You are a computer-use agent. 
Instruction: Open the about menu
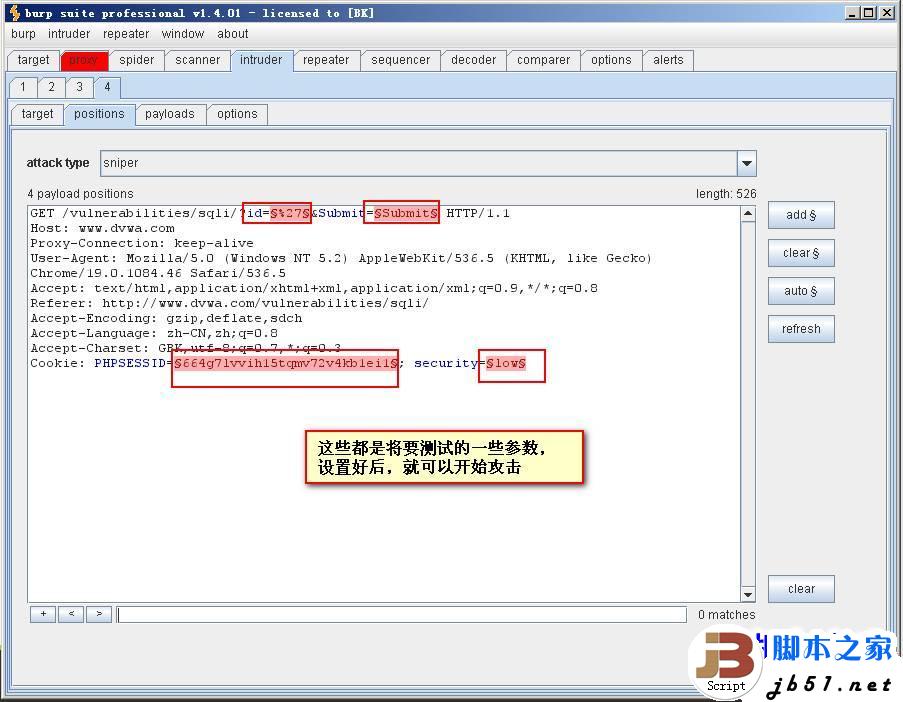click(232, 33)
